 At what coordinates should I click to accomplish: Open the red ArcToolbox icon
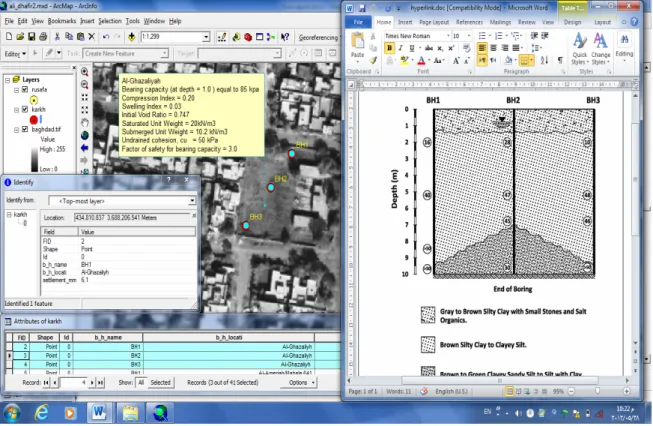[x=248, y=37]
